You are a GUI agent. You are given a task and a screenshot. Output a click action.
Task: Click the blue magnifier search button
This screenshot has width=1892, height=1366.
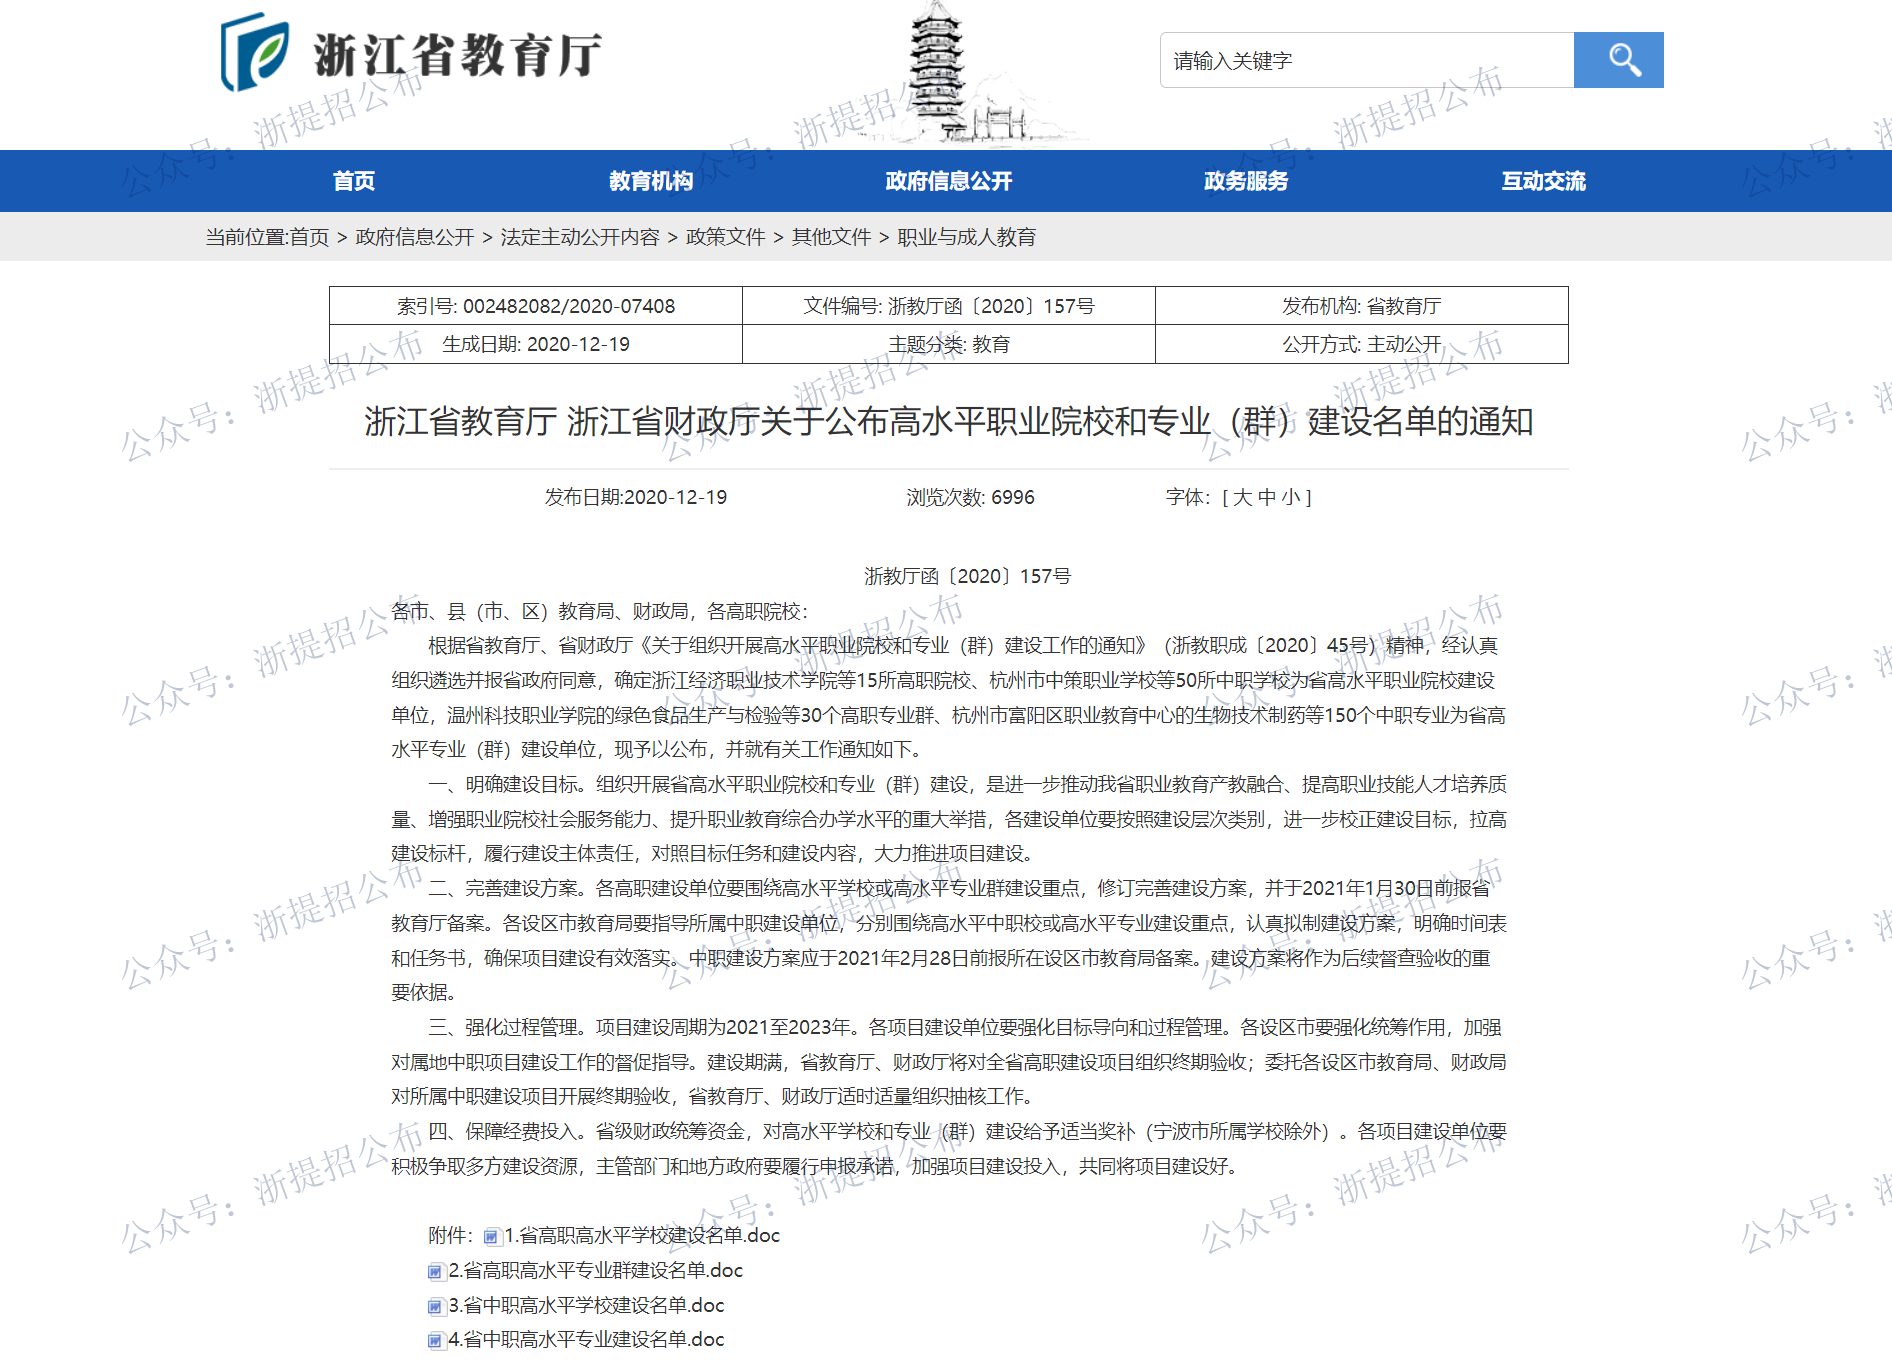click(1617, 60)
